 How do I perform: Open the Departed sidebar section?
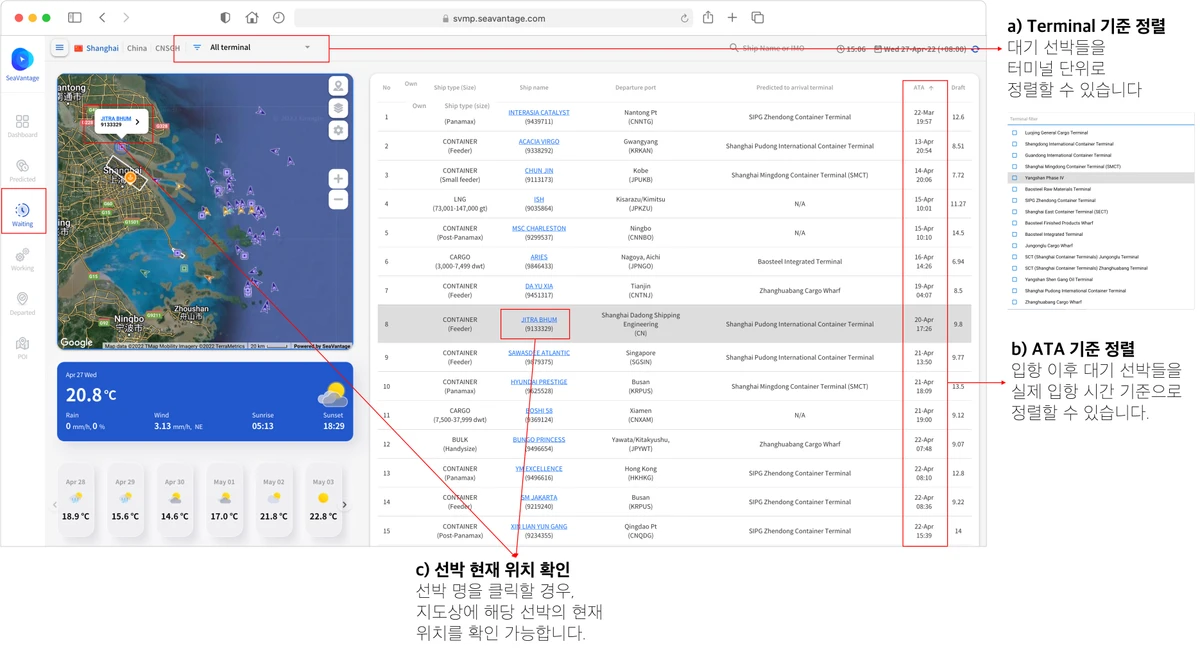click(x=22, y=304)
